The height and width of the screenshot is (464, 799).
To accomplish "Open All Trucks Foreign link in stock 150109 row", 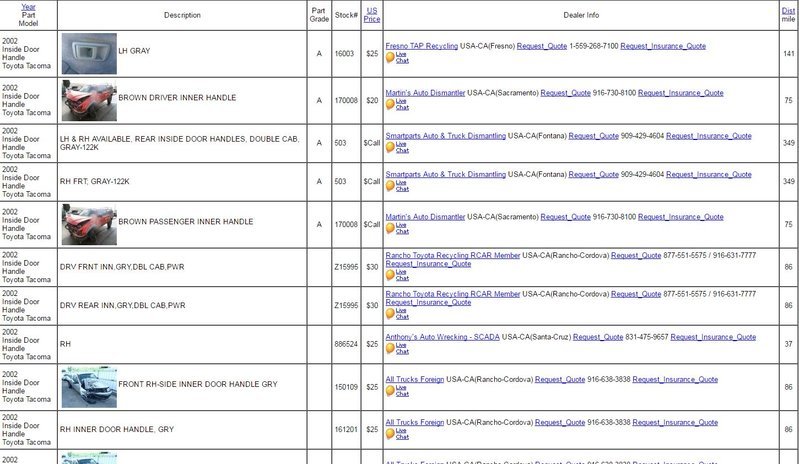I will coord(415,379).
